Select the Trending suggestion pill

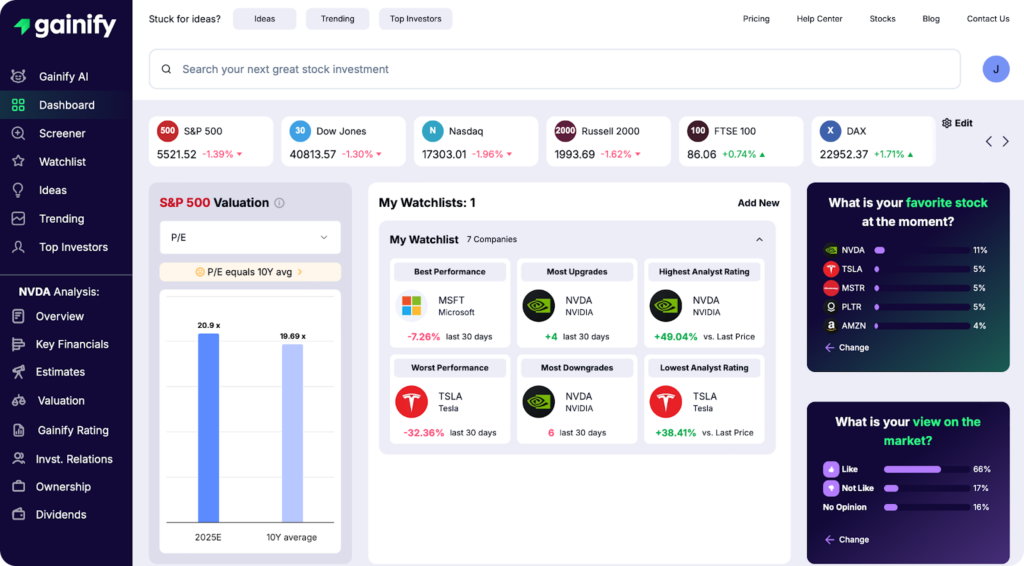pos(338,19)
